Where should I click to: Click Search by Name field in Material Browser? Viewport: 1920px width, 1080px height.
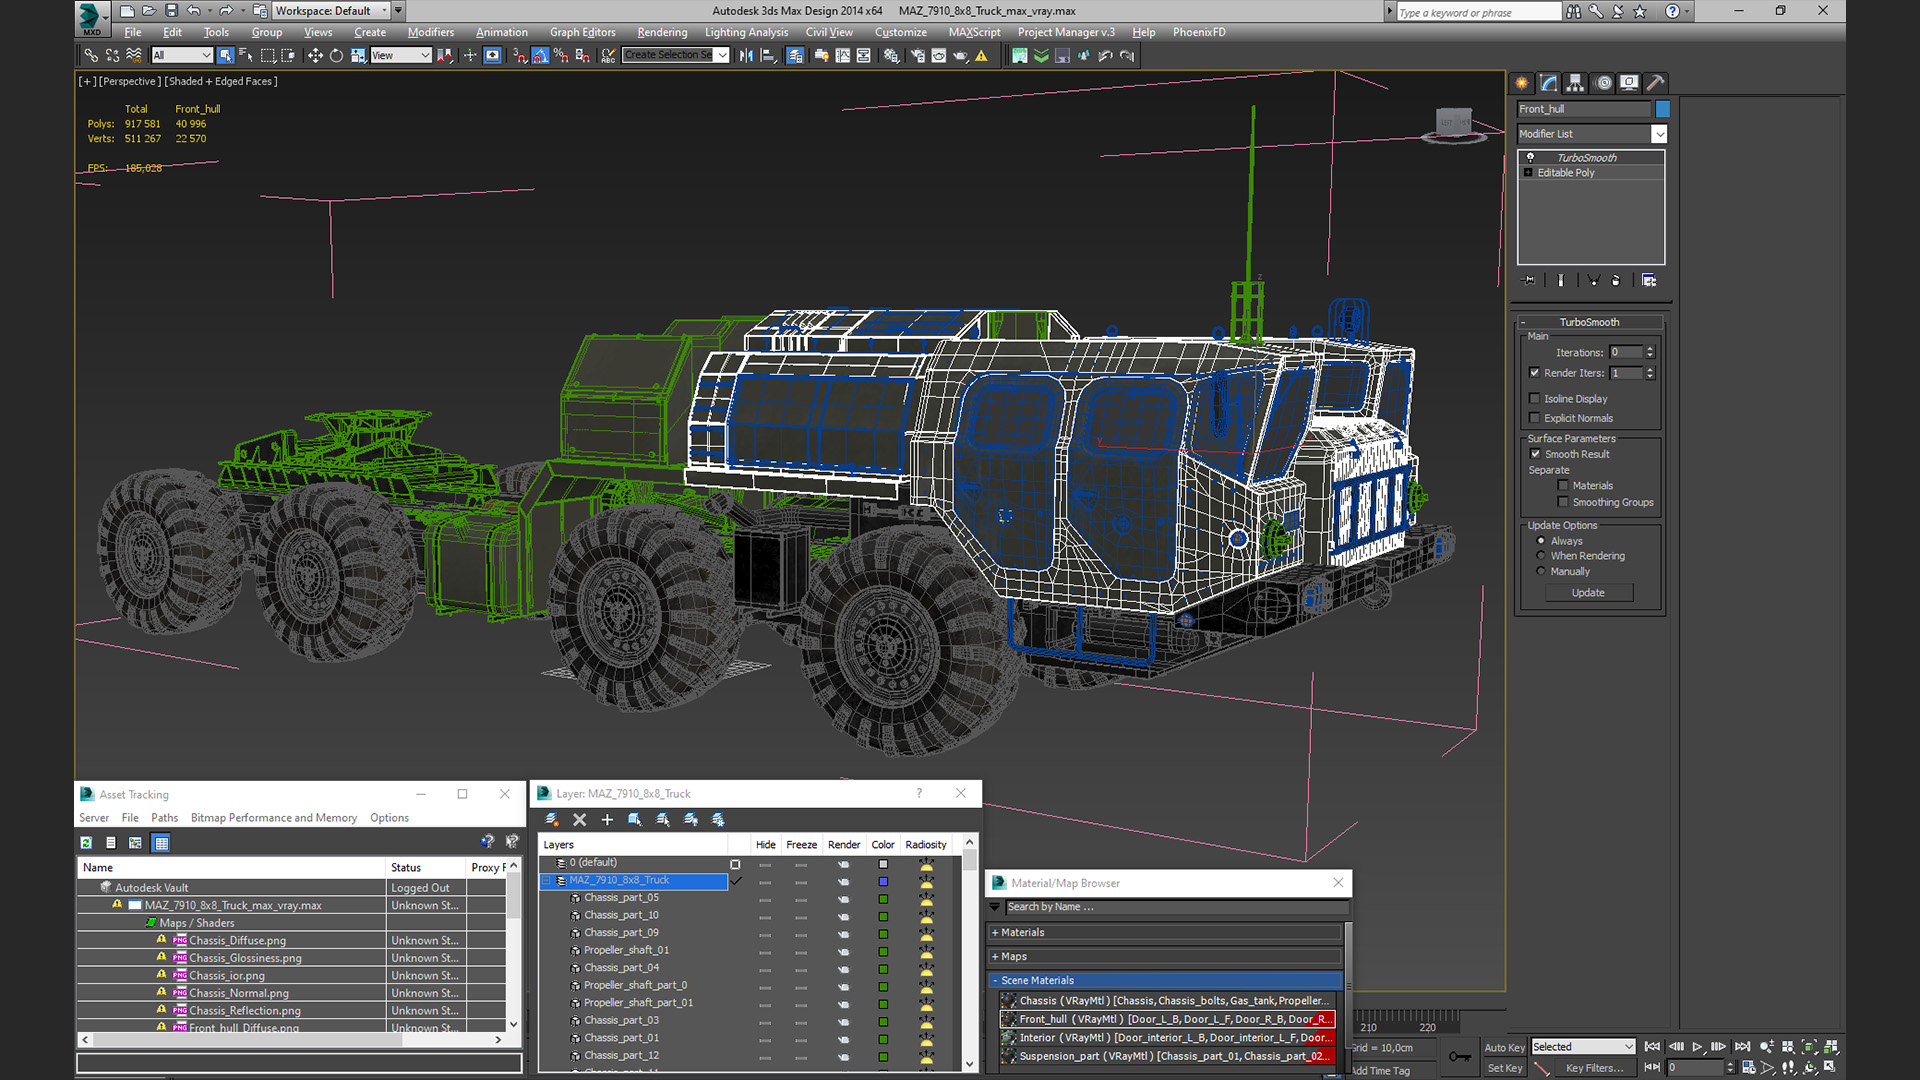[1176, 907]
